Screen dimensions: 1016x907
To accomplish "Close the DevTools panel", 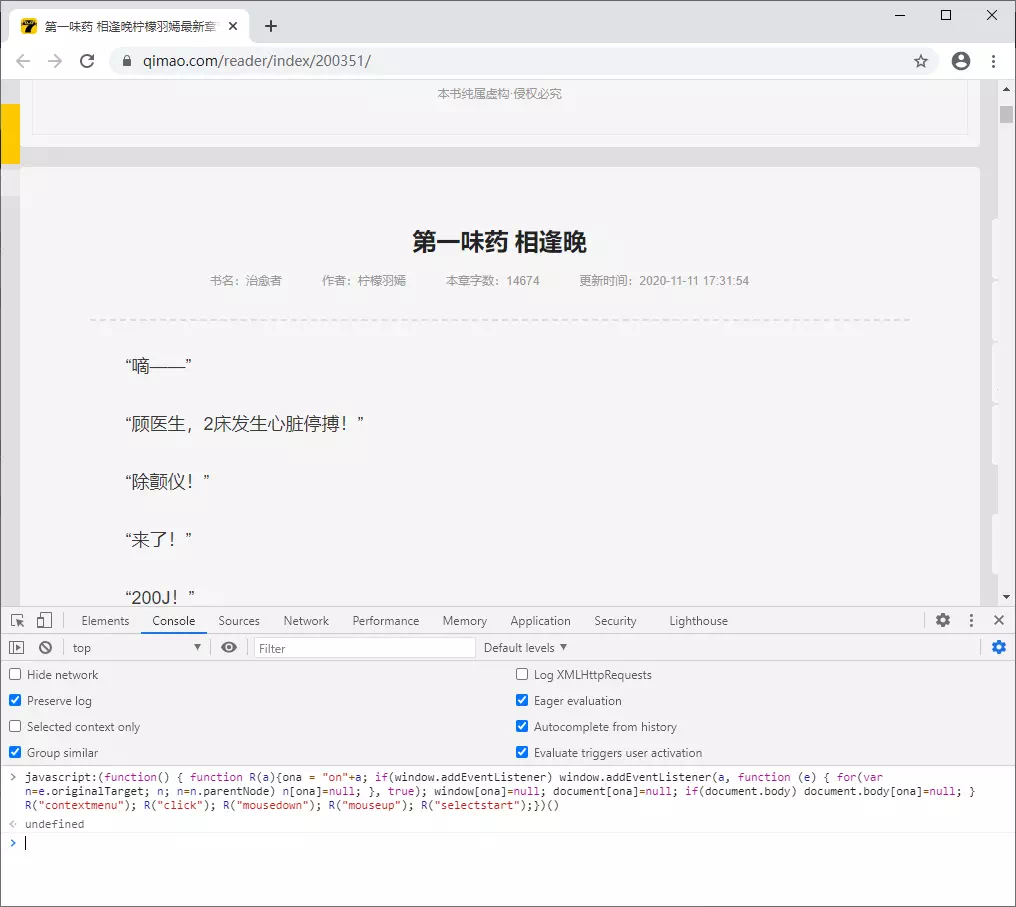I will [999, 620].
